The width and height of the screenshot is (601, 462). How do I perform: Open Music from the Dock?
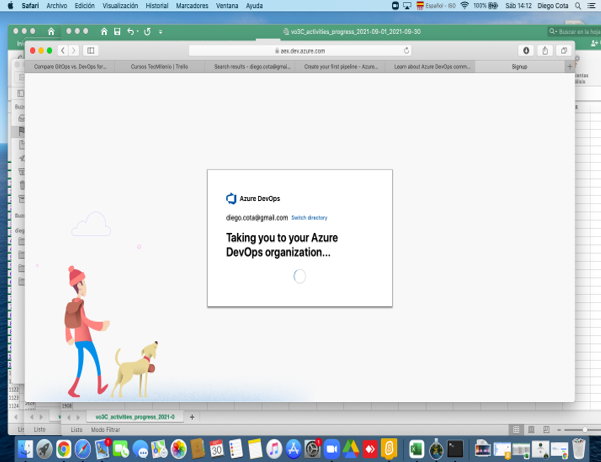tap(274, 449)
